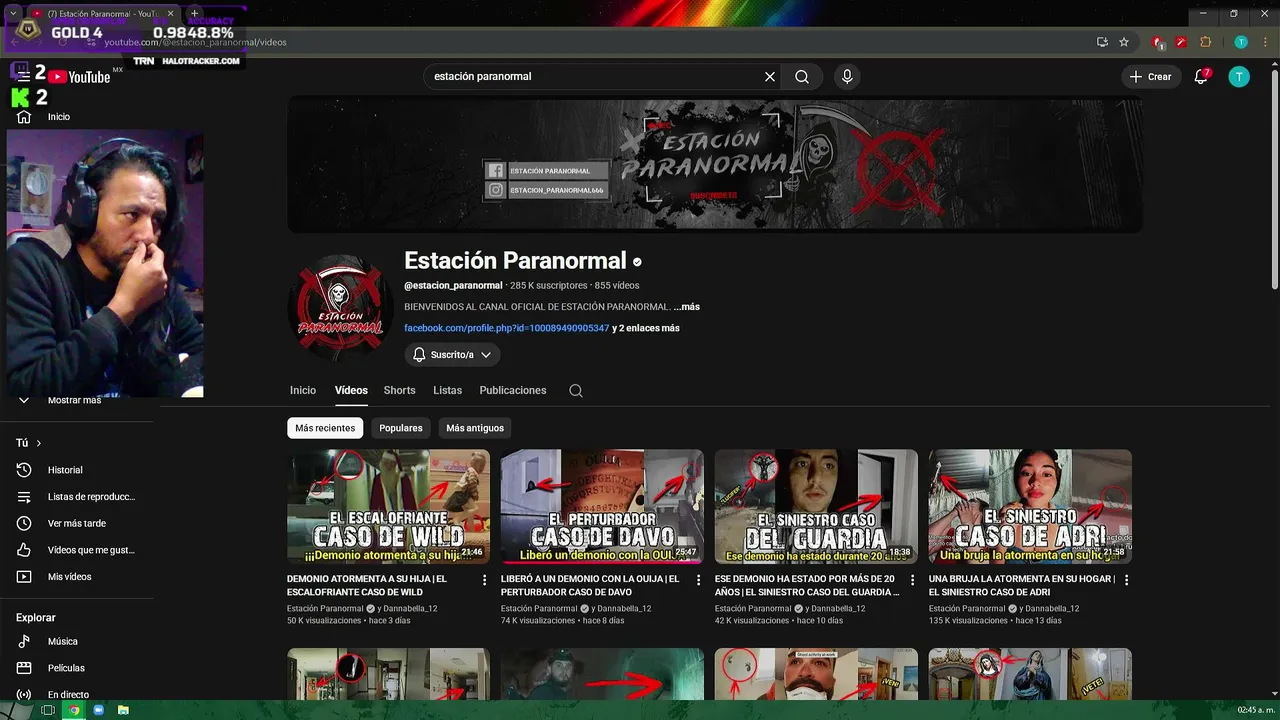Open the CASO DEL GUARDIA video thumbnail
1280x720 pixels.
tap(816, 506)
